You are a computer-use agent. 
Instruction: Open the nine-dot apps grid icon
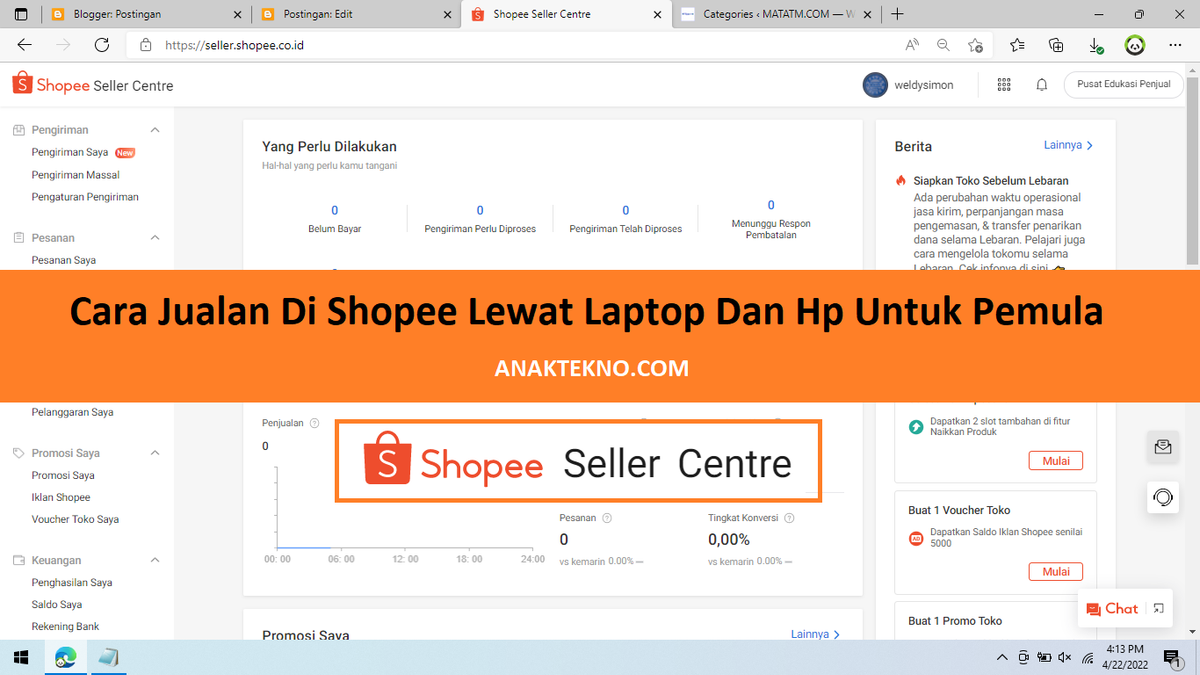[x=1004, y=85]
